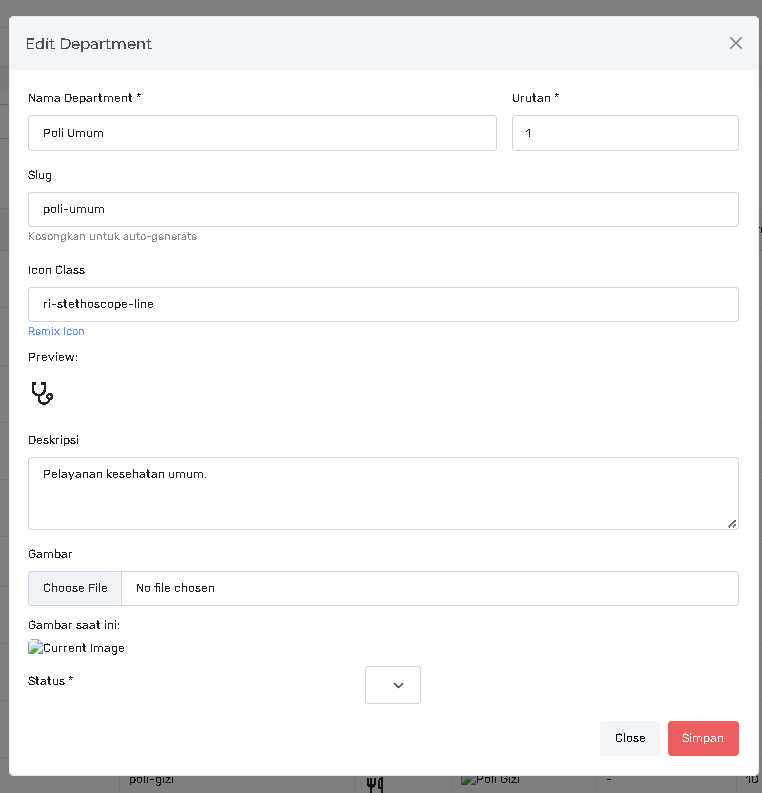Select the Slug input with poli-umum

(383, 209)
